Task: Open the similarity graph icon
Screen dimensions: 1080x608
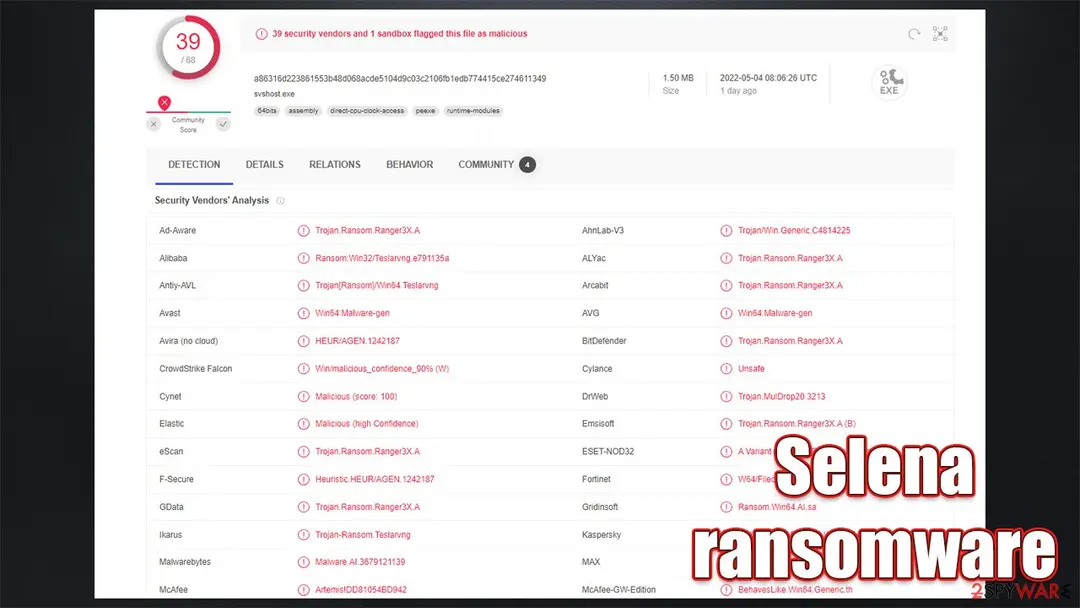Action: [940, 34]
